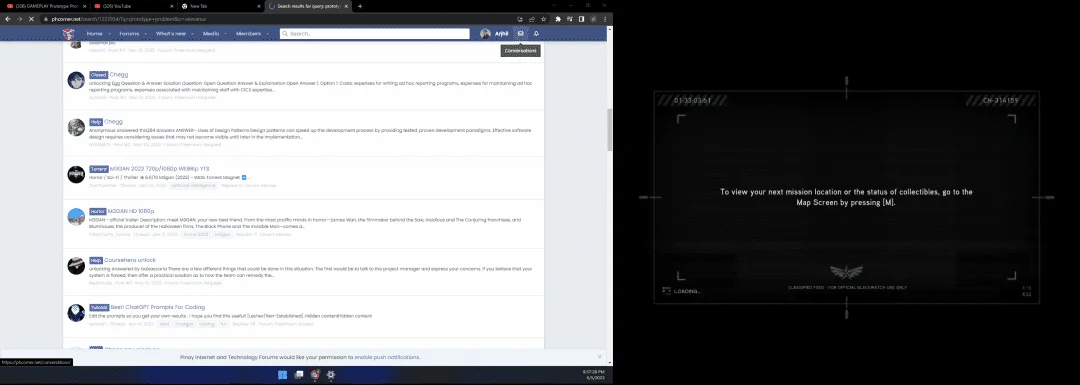Close the New Tab tab
Screen dimensions: 1080x385
tap(258, 6)
